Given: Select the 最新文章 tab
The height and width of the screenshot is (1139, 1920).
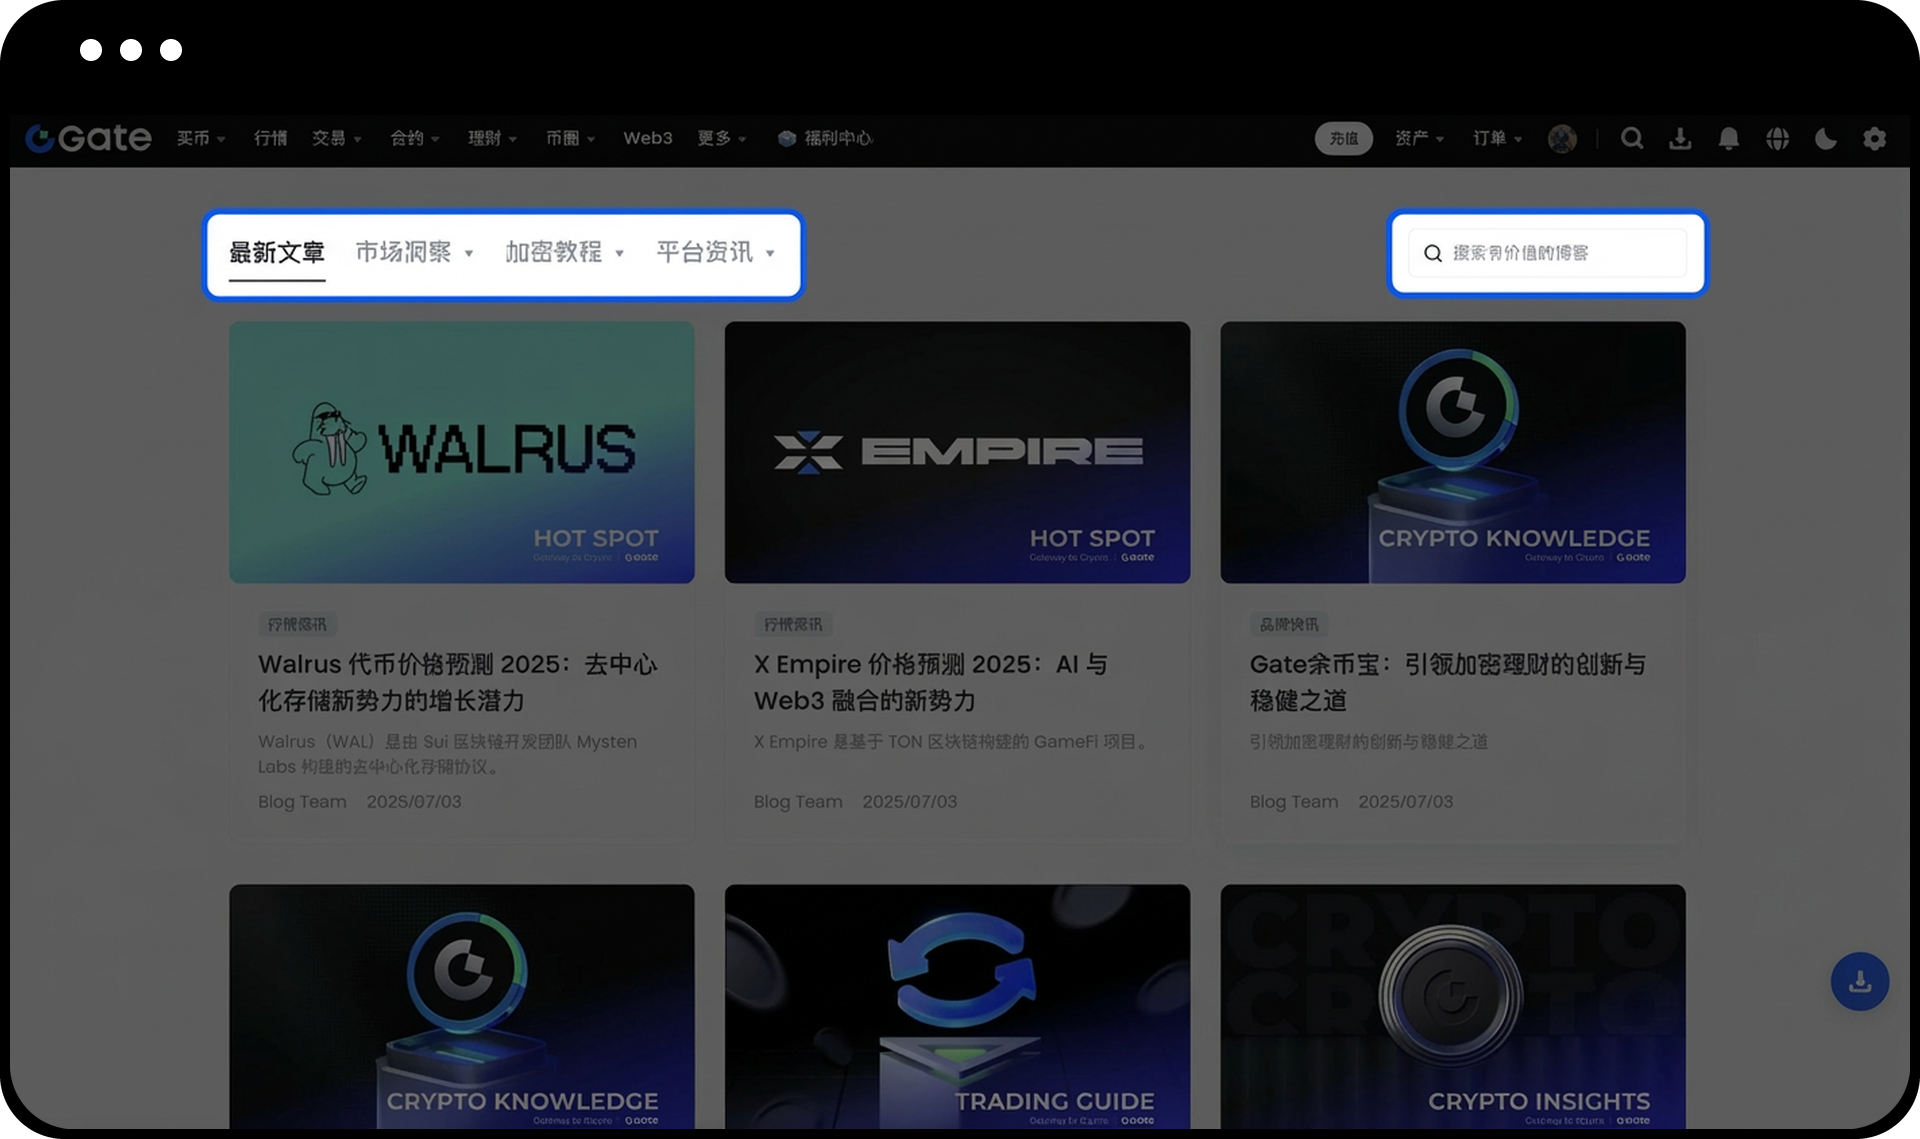Looking at the screenshot, I should [277, 252].
